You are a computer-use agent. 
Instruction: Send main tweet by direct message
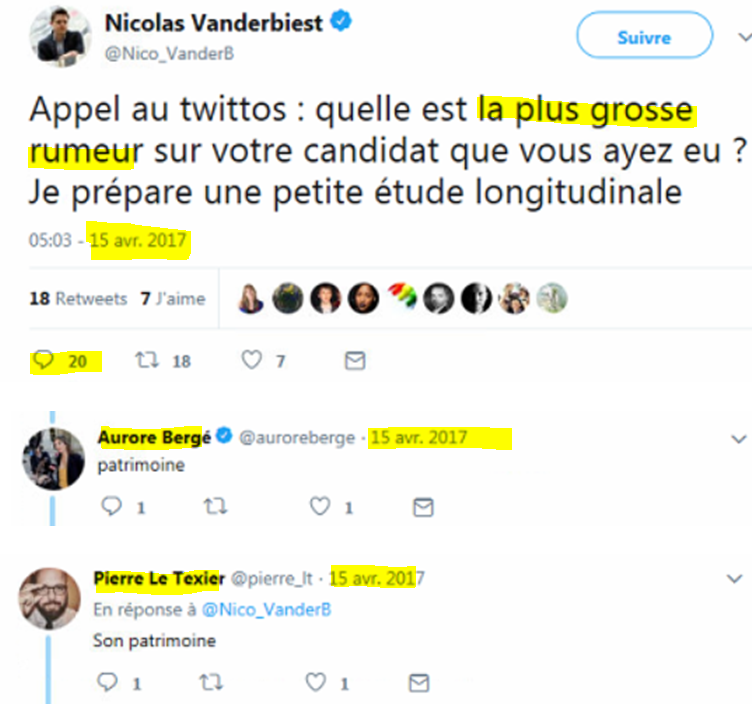pyautogui.click(x=354, y=361)
